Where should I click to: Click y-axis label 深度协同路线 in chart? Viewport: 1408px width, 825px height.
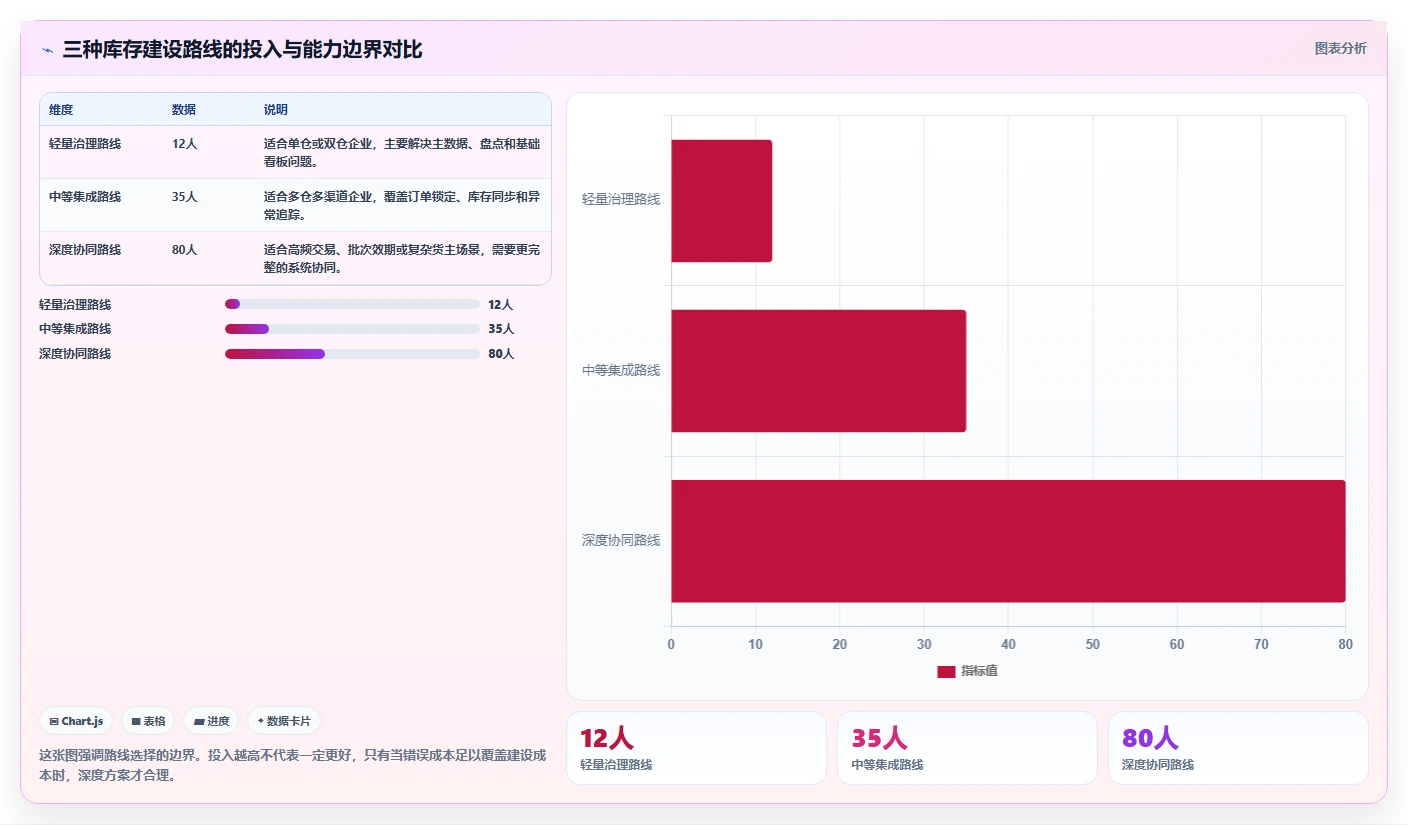click(621, 541)
